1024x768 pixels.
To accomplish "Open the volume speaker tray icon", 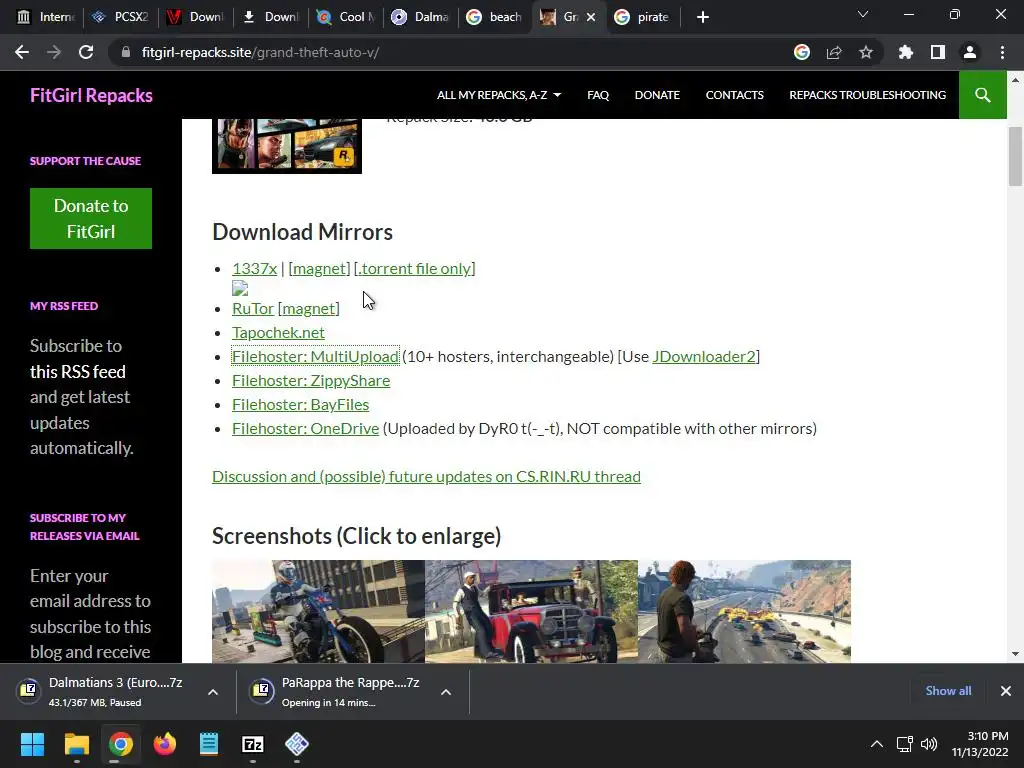I will [x=929, y=744].
